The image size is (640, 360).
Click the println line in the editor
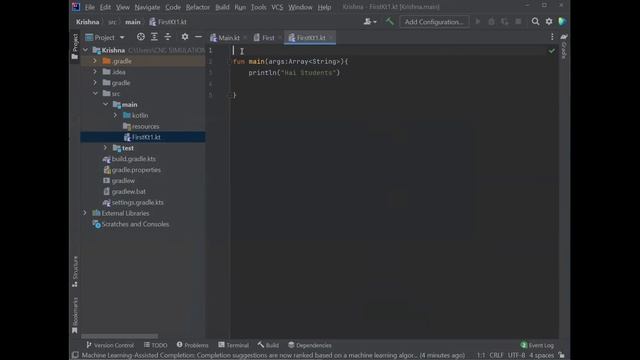click(x=294, y=73)
